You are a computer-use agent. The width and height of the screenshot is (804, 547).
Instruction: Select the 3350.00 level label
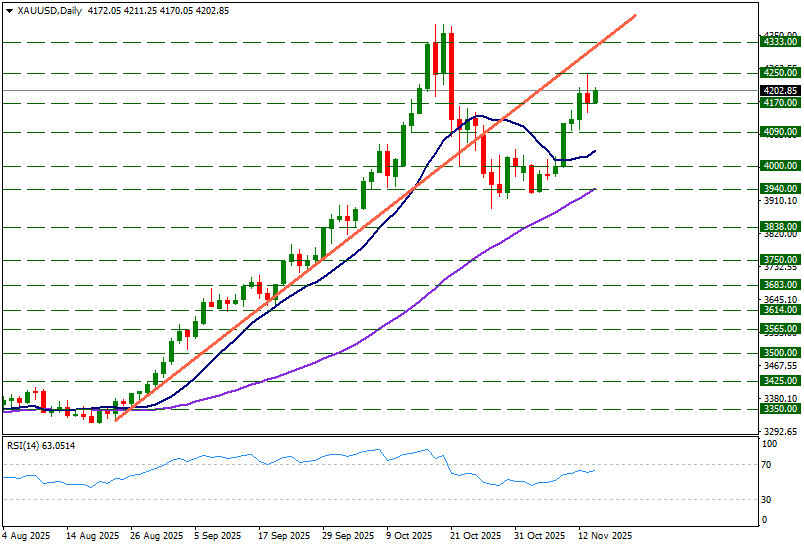click(779, 409)
